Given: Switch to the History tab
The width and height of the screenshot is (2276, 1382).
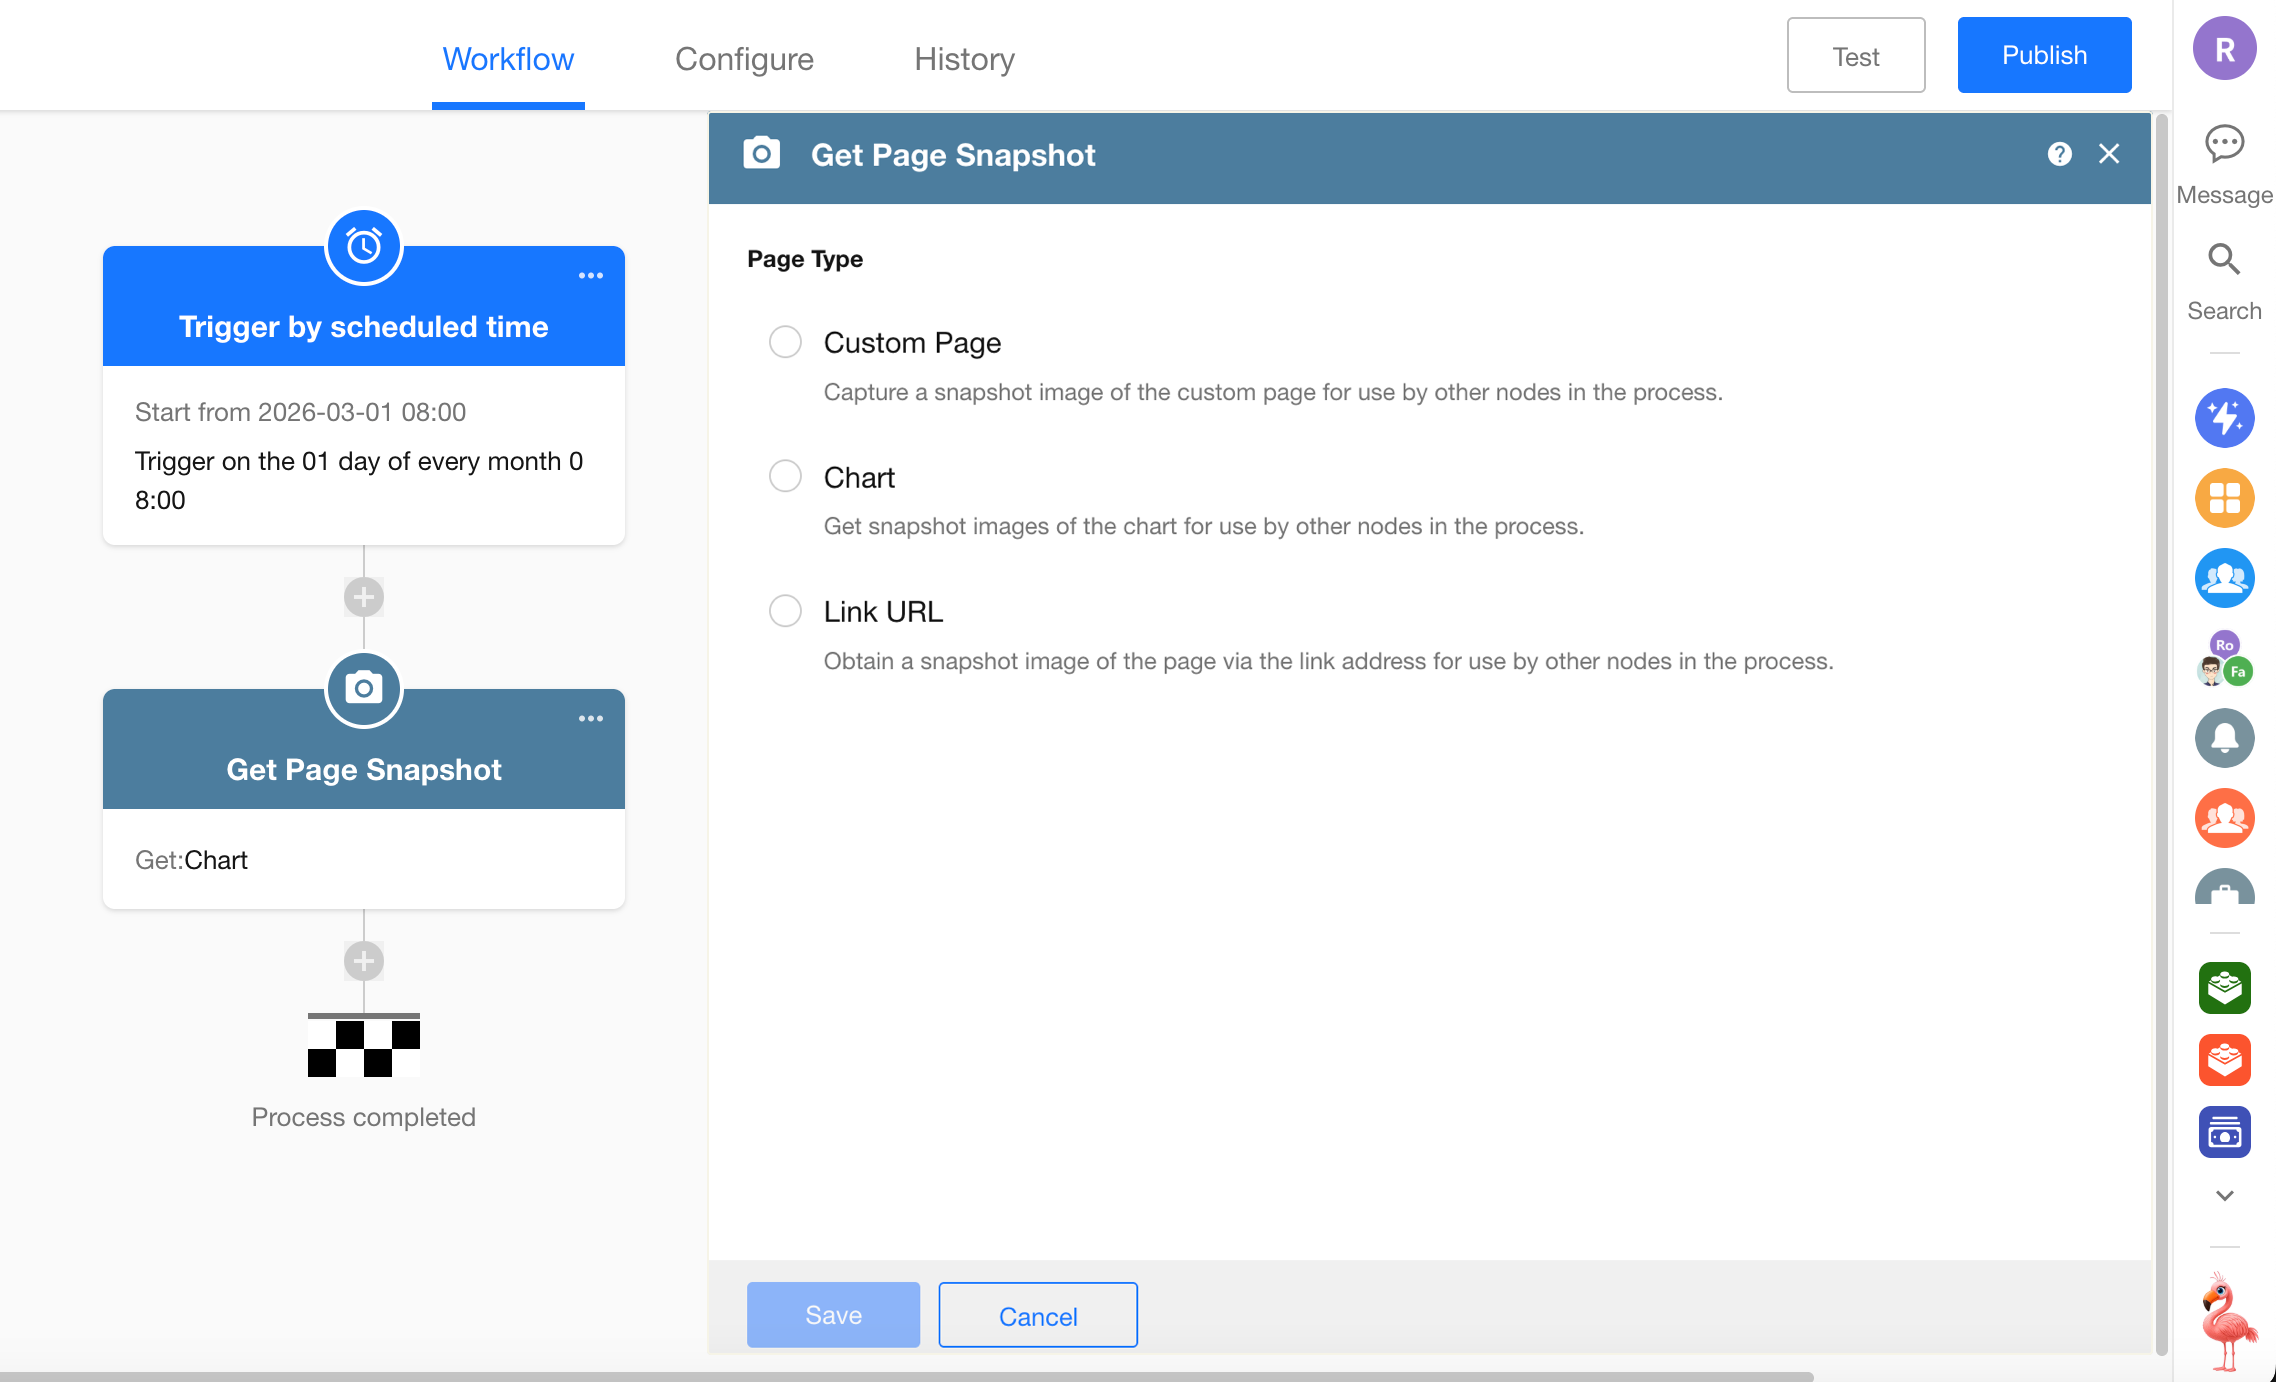Looking at the screenshot, I should [964, 59].
